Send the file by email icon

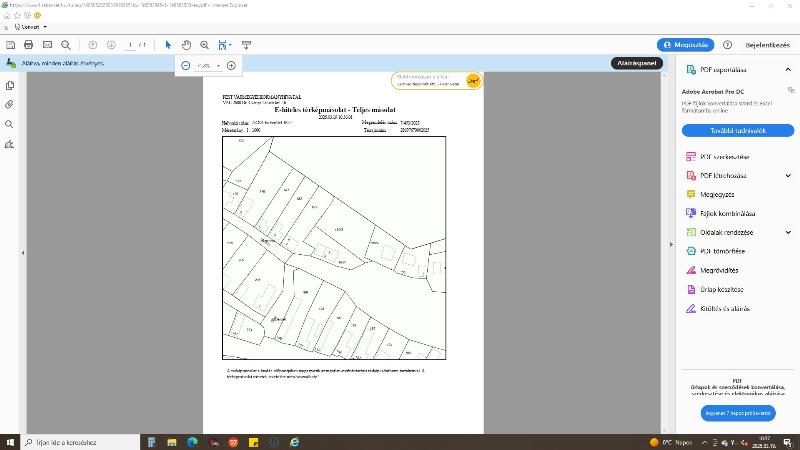click(x=48, y=45)
